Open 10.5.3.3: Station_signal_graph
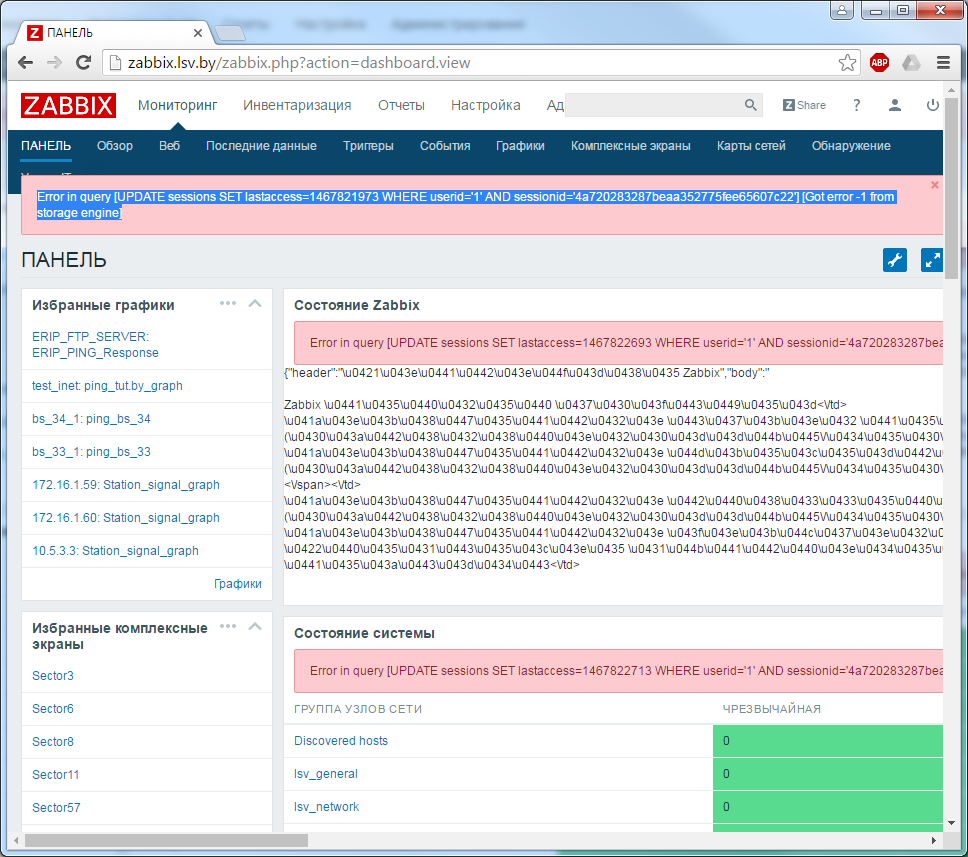Image resolution: width=968 pixels, height=857 pixels. click(x=115, y=551)
